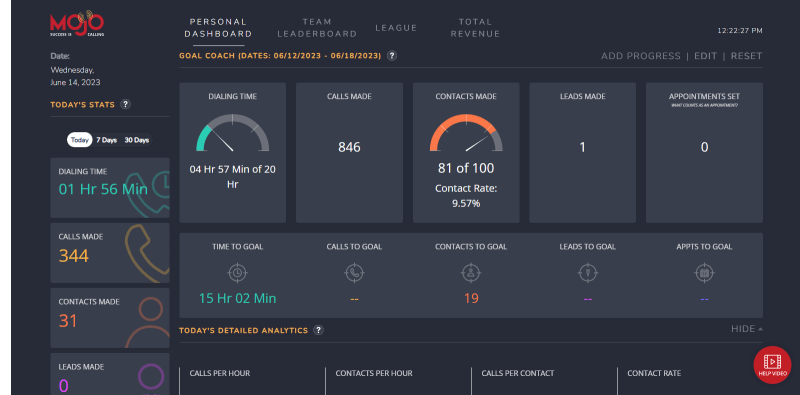Select the Today stats range toggle
Screen dimensions: 800x395
[80, 140]
